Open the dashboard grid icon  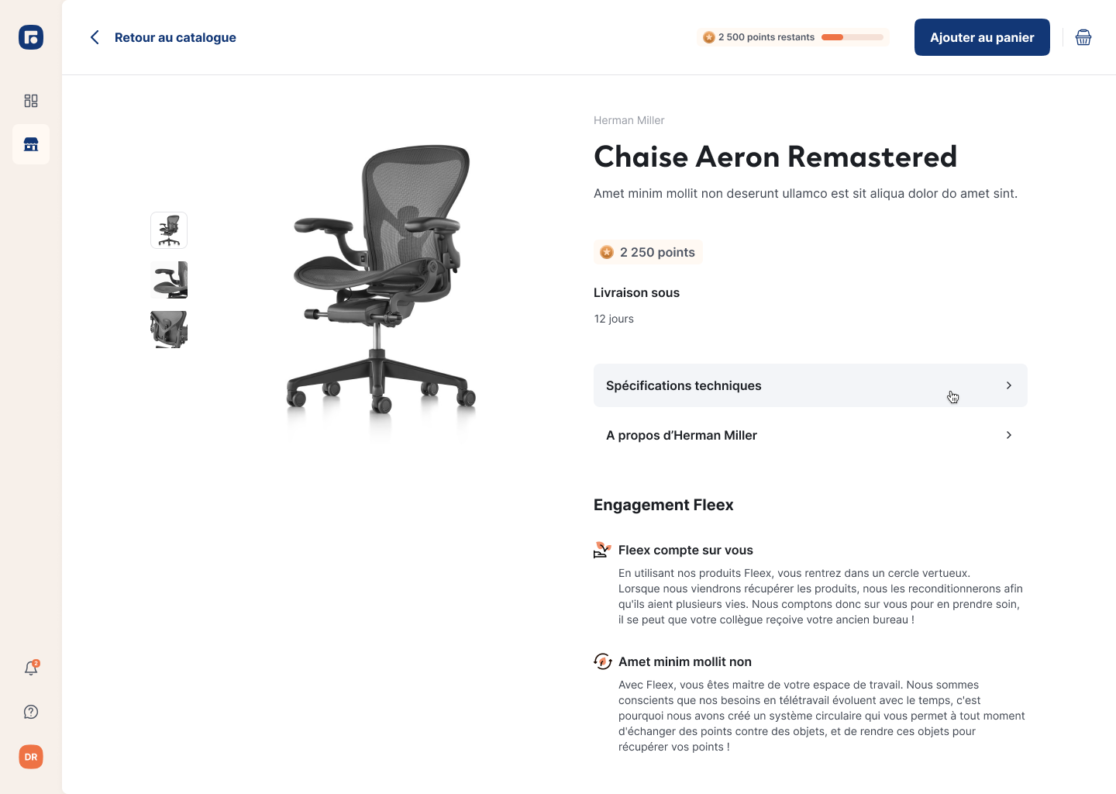tap(31, 101)
